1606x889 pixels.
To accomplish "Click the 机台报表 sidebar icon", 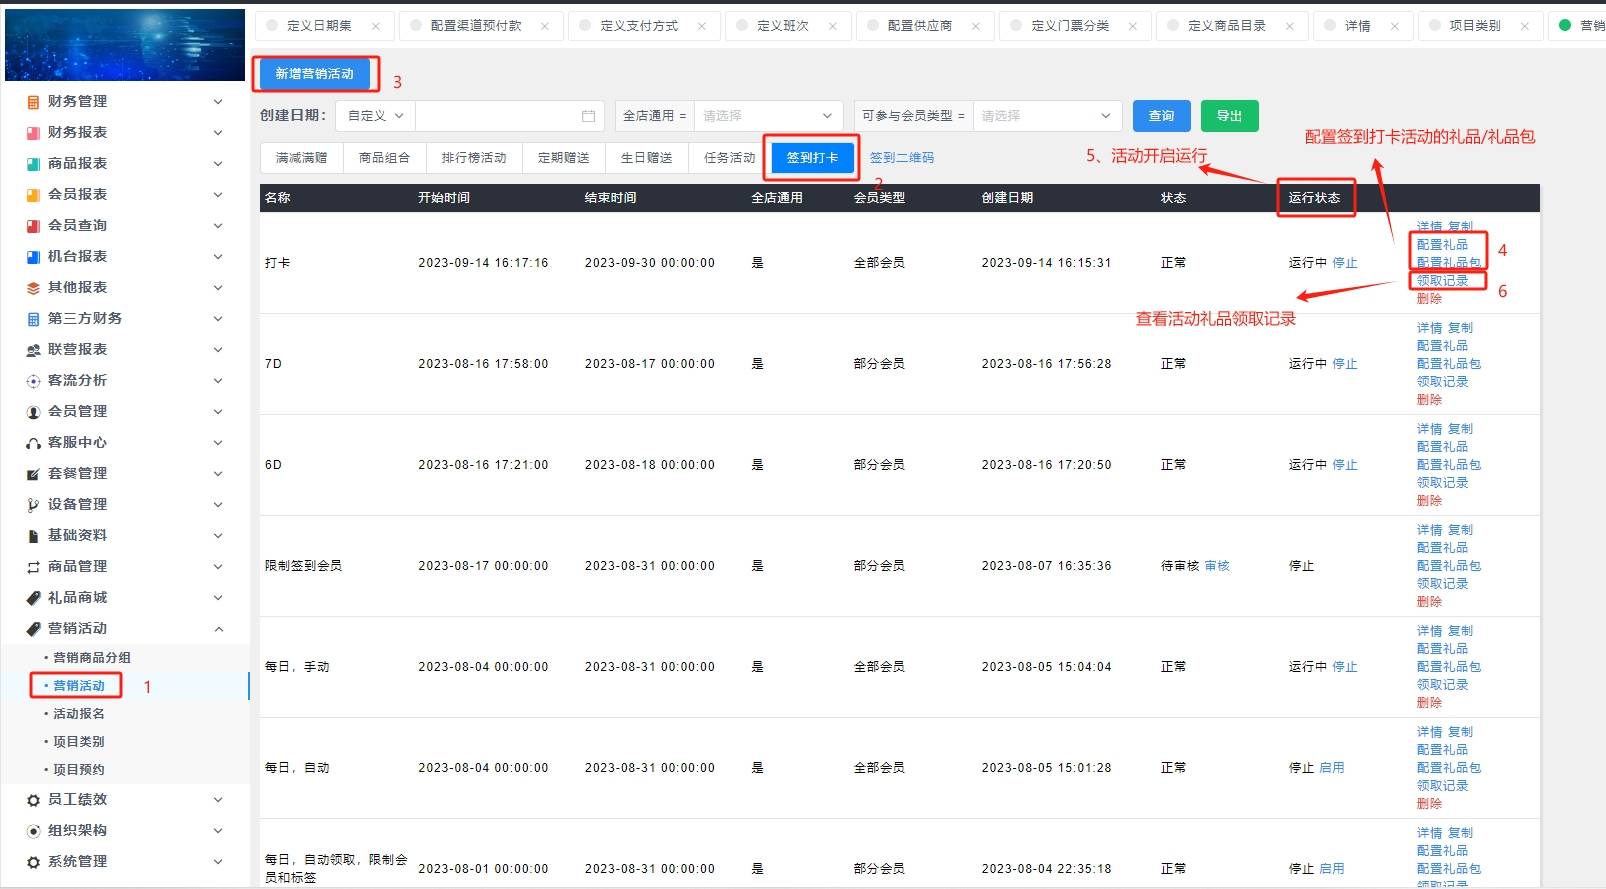I will click(33, 257).
